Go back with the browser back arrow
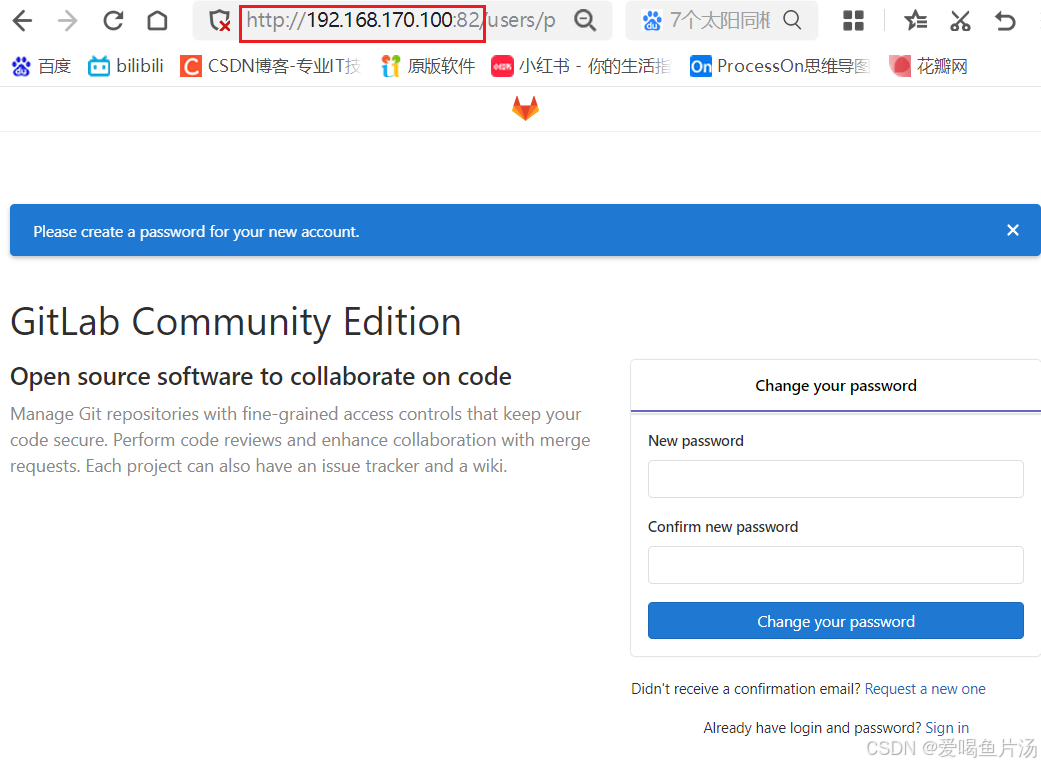The image size is (1041, 766). [x=23, y=21]
